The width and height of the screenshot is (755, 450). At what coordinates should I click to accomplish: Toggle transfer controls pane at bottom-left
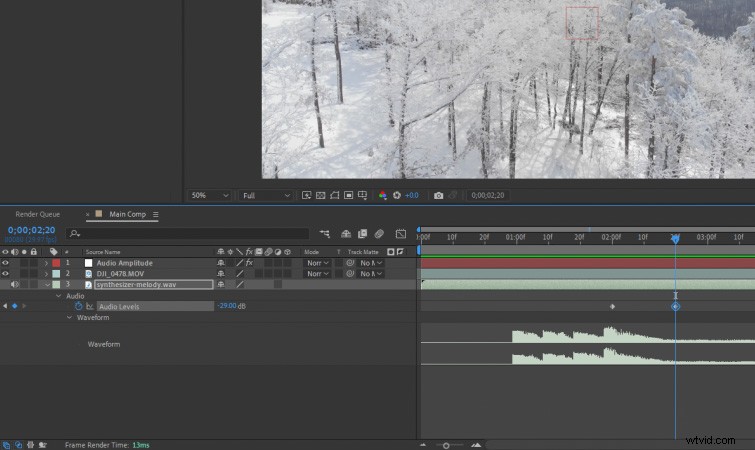18,445
